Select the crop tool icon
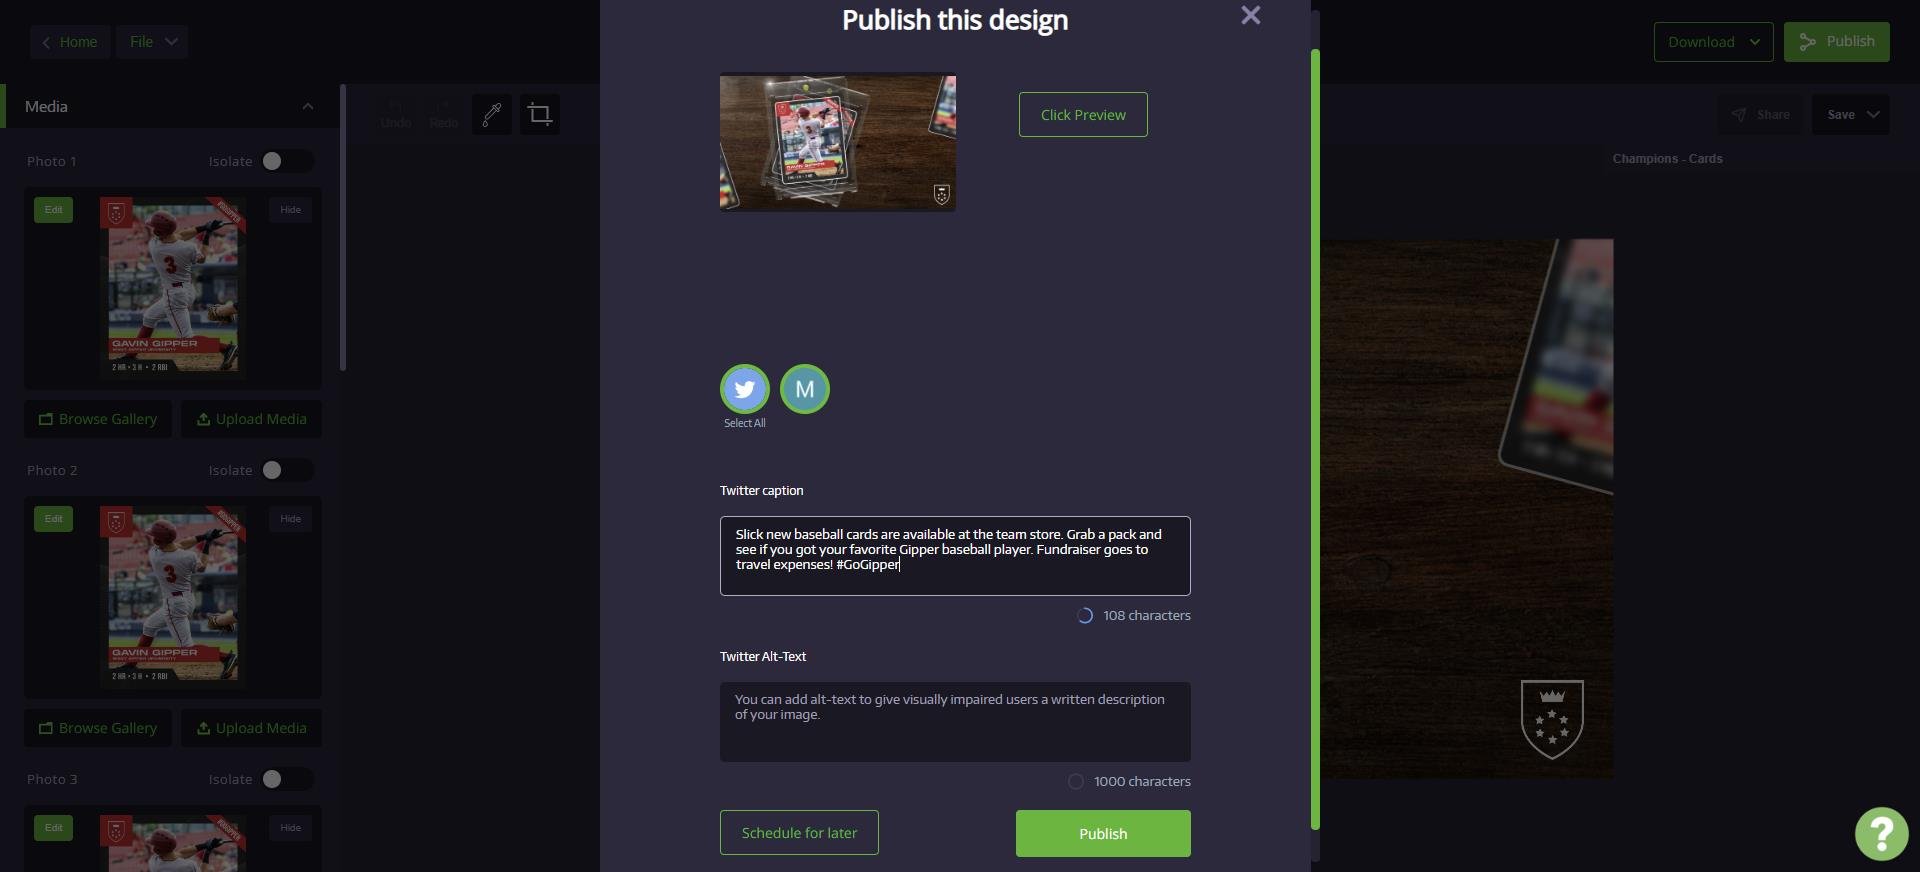 click(540, 114)
